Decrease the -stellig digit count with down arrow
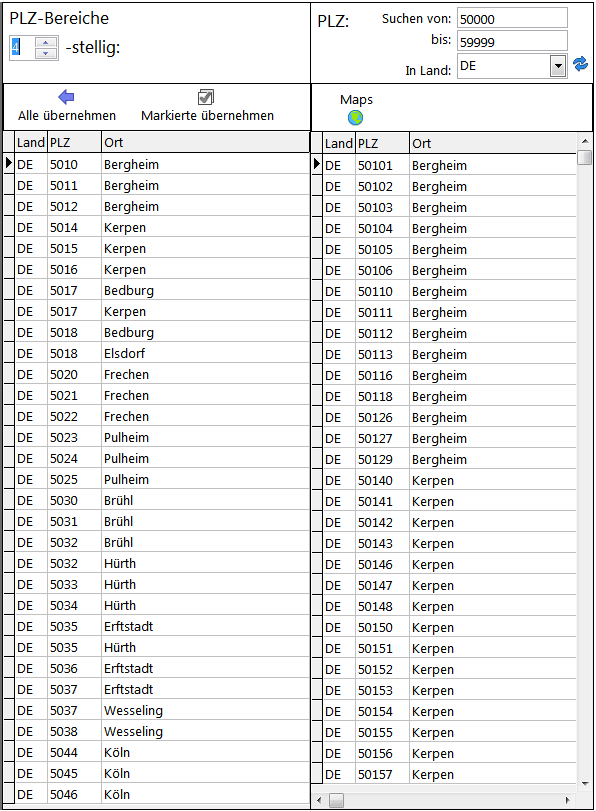This screenshot has width=596, height=811. 46,53
